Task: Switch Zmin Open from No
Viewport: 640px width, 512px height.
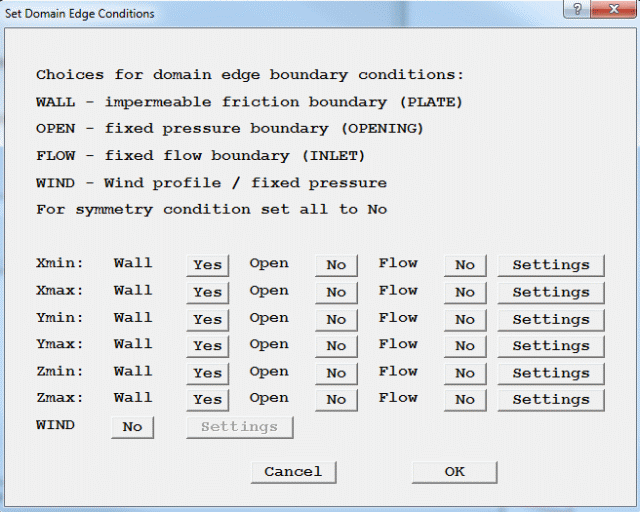Action: (x=336, y=372)
